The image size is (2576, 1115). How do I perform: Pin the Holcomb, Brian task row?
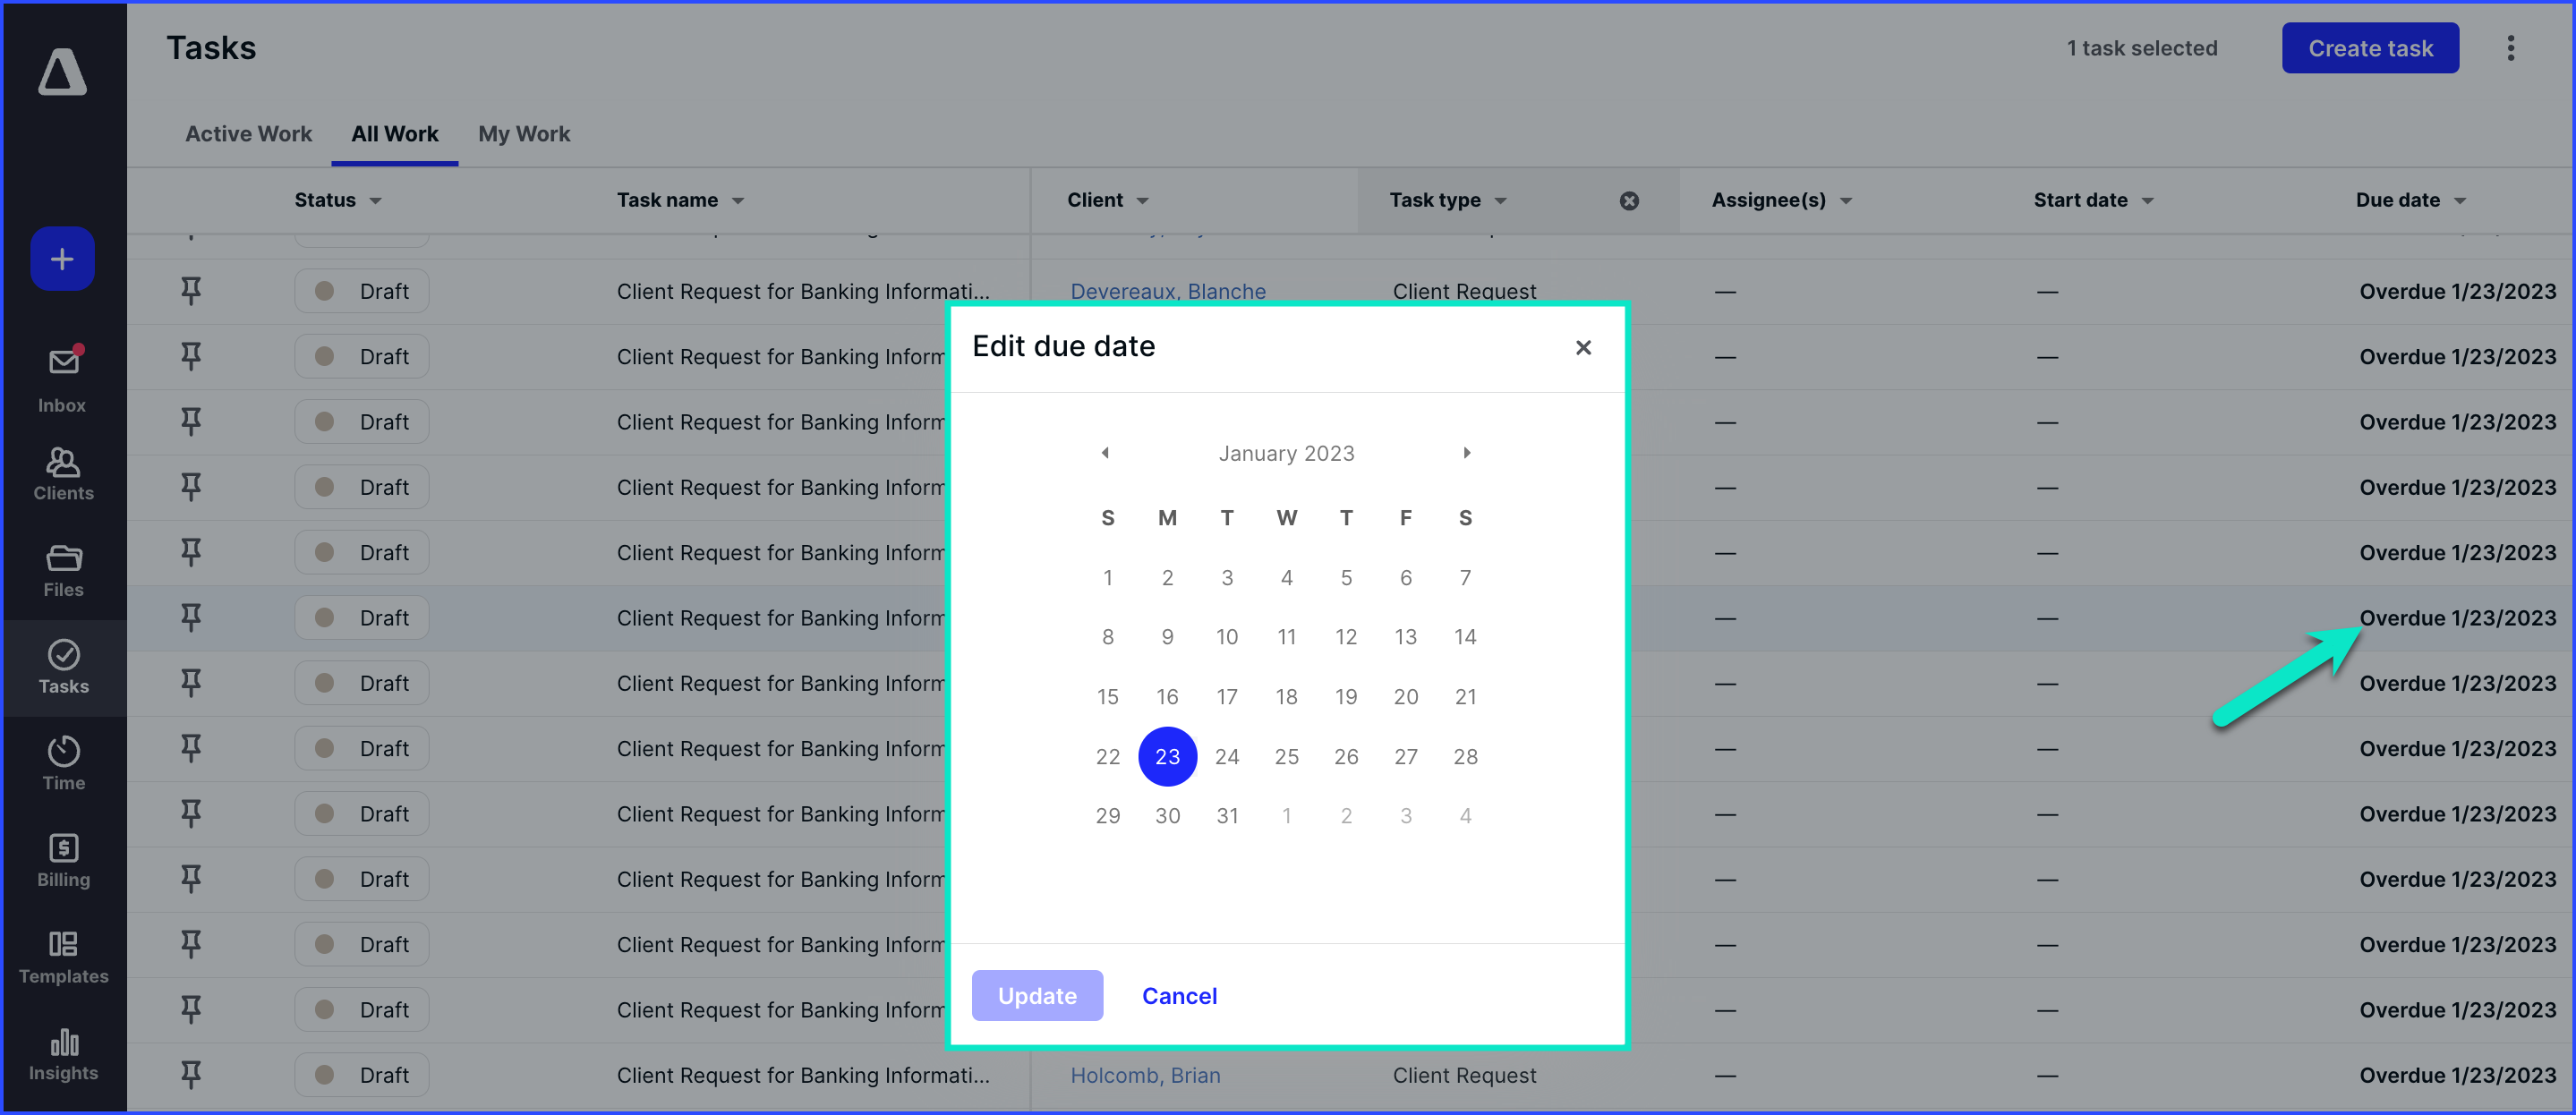190,1075
